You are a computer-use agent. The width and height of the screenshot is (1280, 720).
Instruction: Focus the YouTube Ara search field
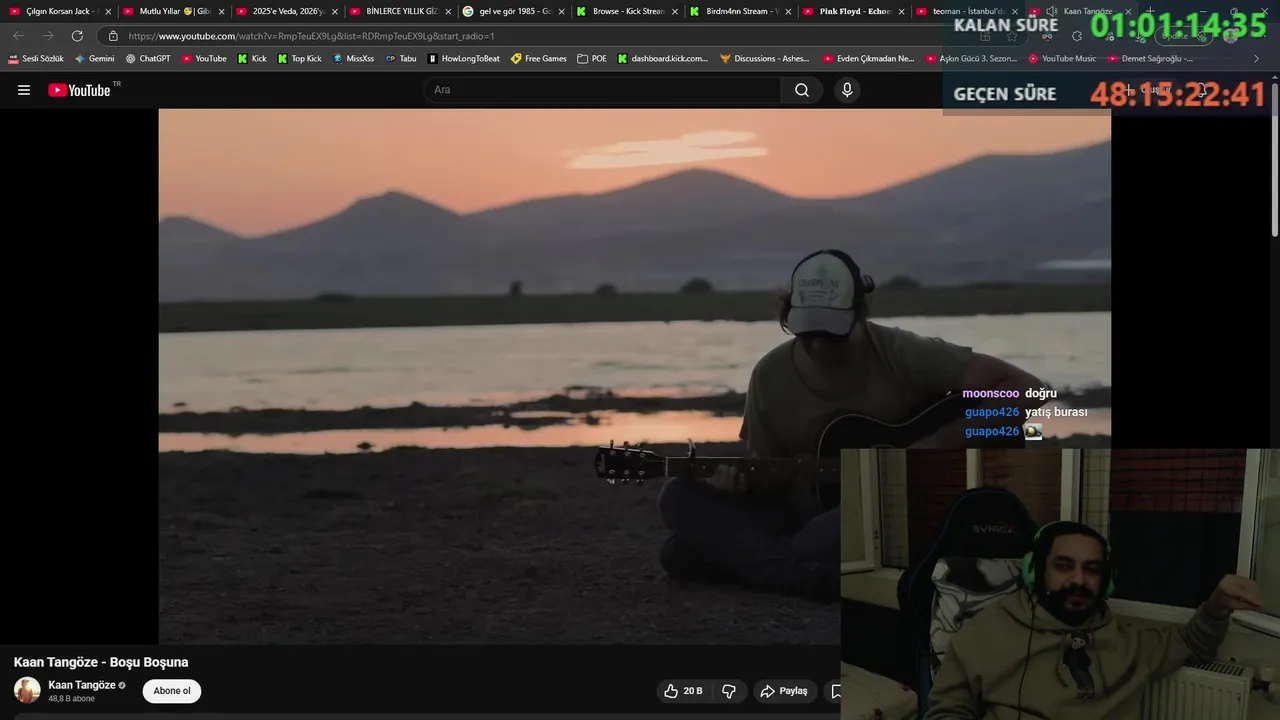pyautogui.click(x=603, y=90)
